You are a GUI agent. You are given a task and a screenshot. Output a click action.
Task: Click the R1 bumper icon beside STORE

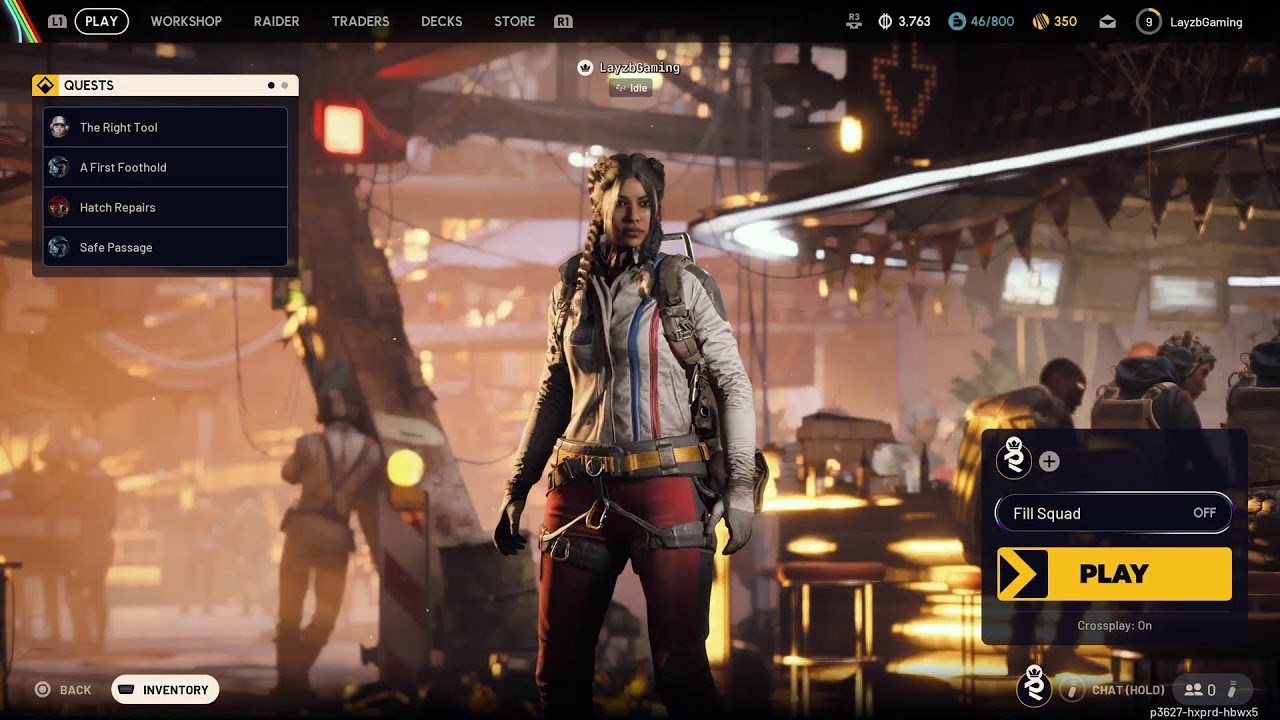click(563, 21)
